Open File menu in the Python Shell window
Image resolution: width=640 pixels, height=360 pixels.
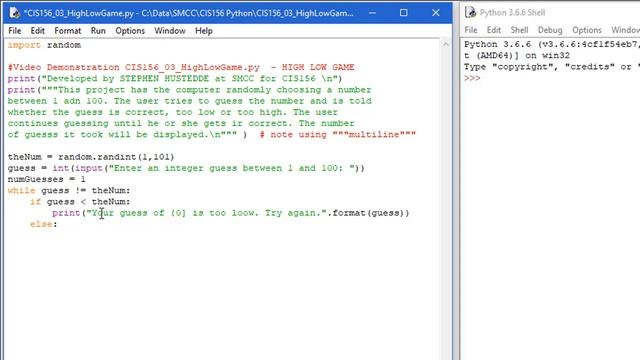[x=471, y=30]
